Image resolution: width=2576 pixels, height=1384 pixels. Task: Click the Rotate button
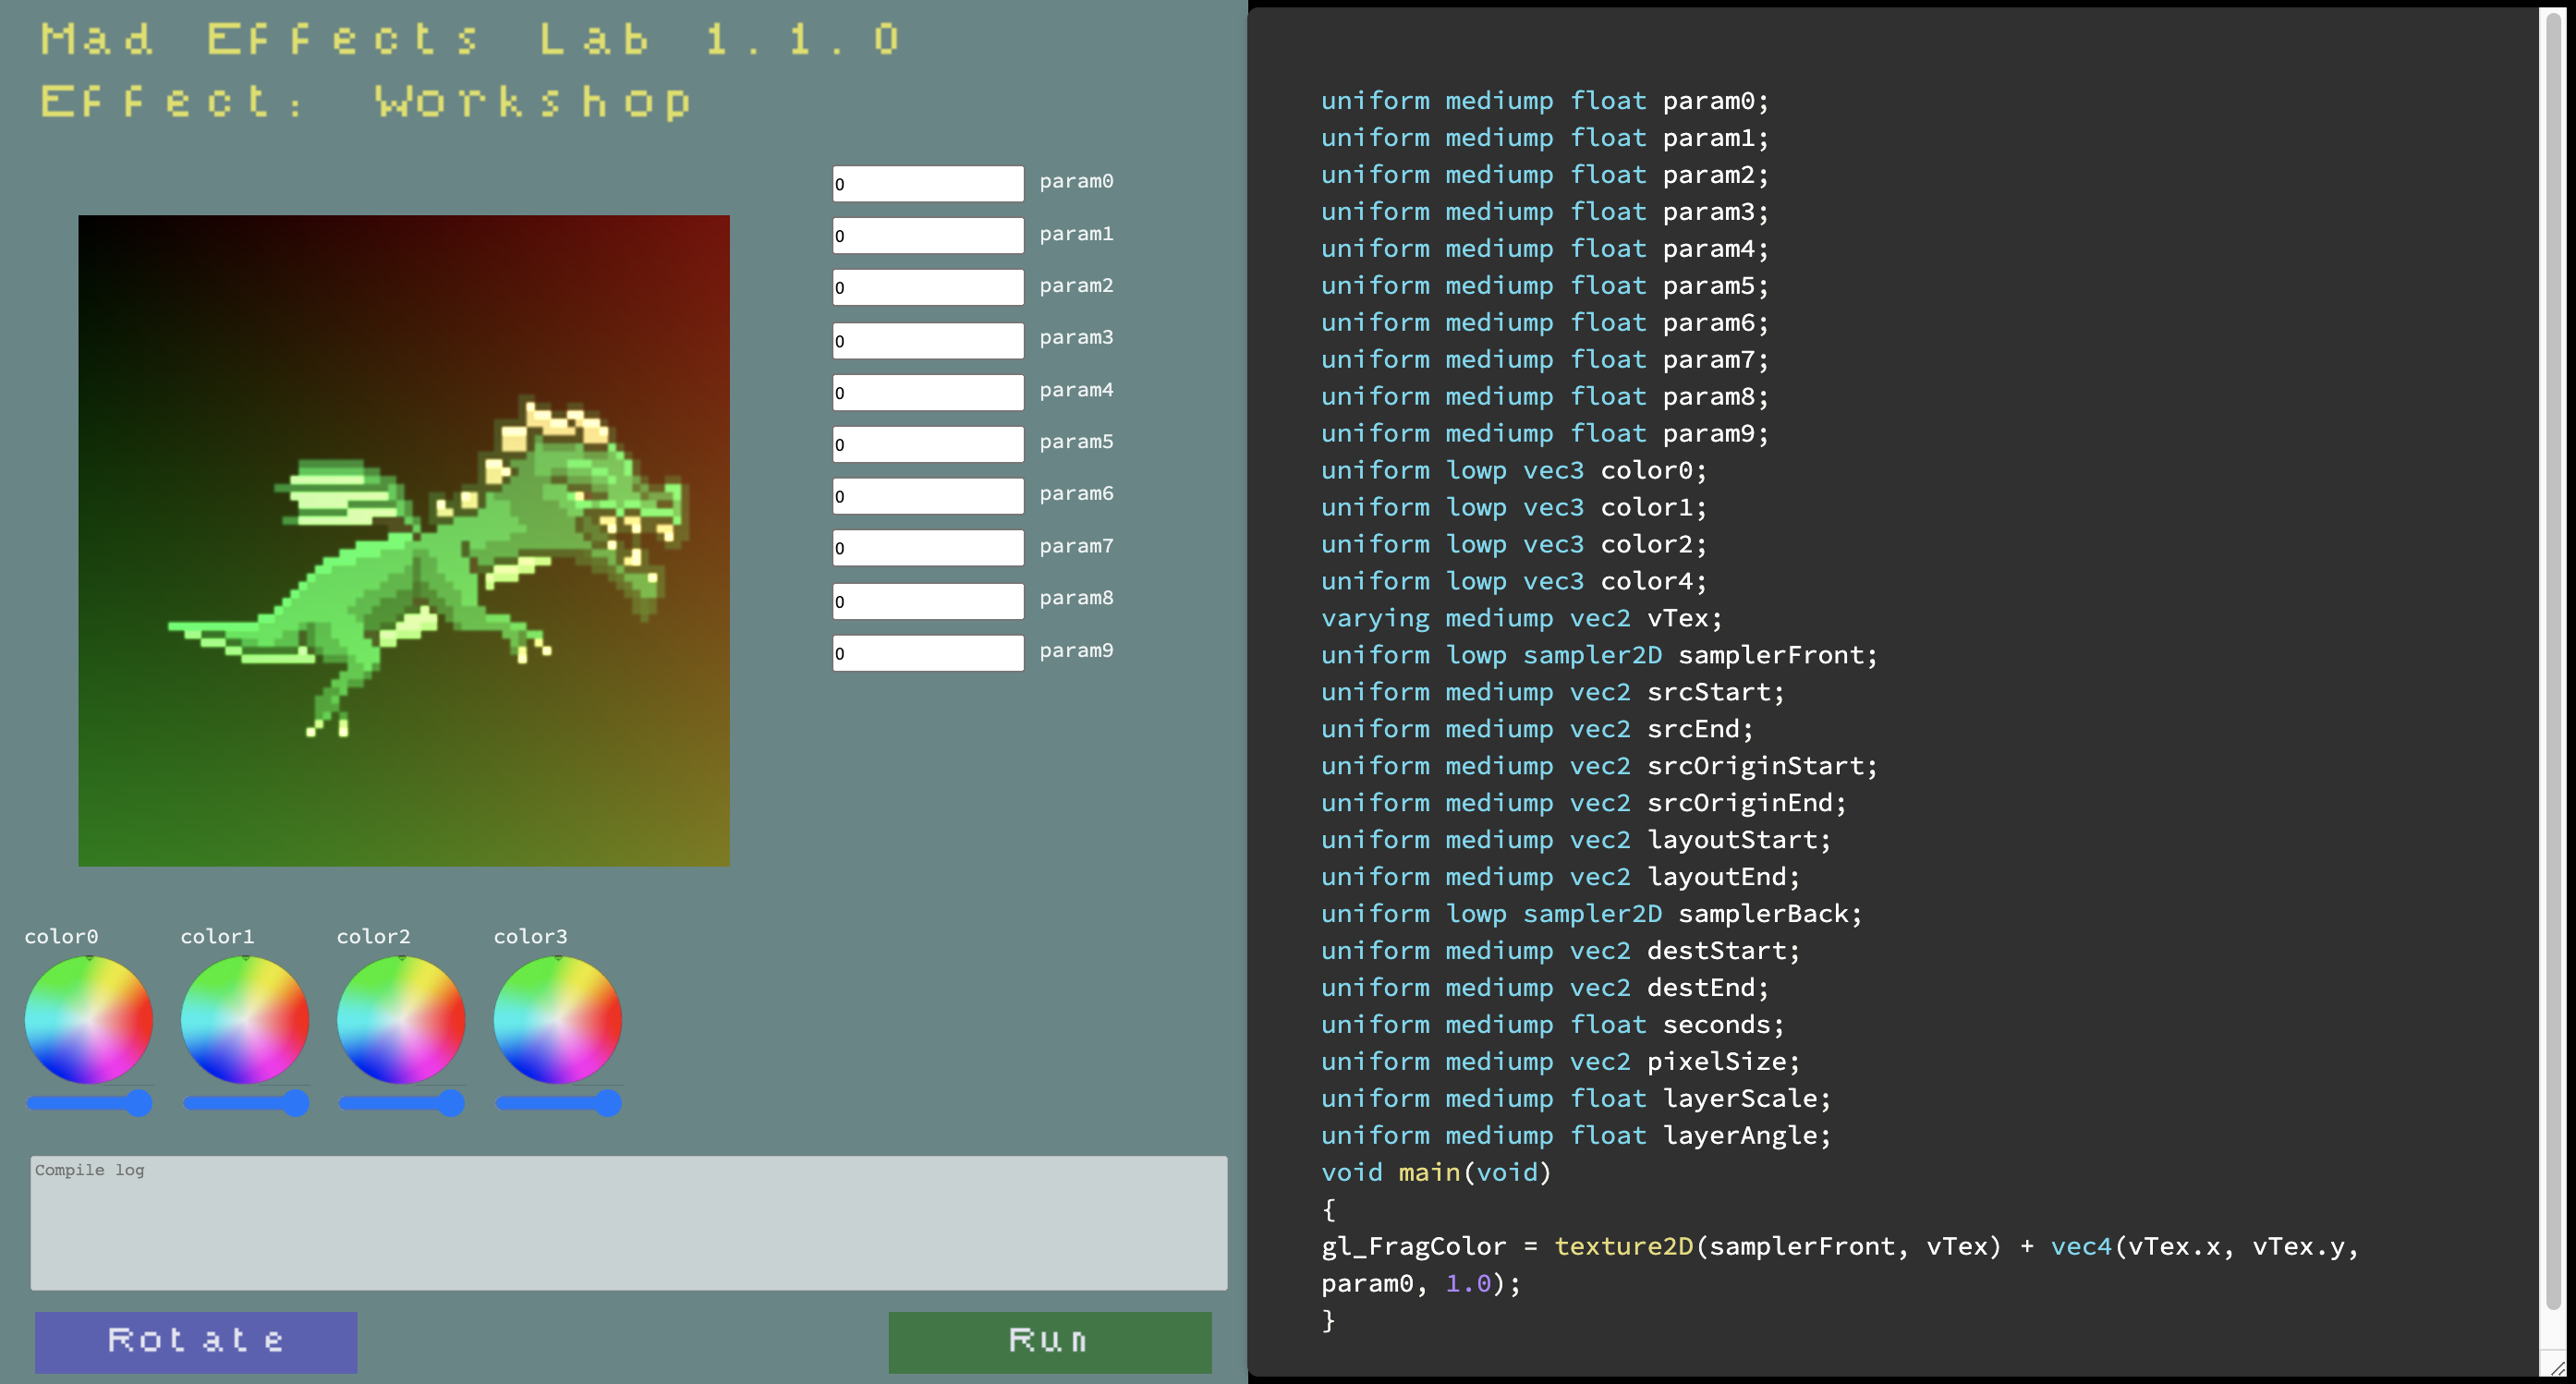tap(196, 1342)
